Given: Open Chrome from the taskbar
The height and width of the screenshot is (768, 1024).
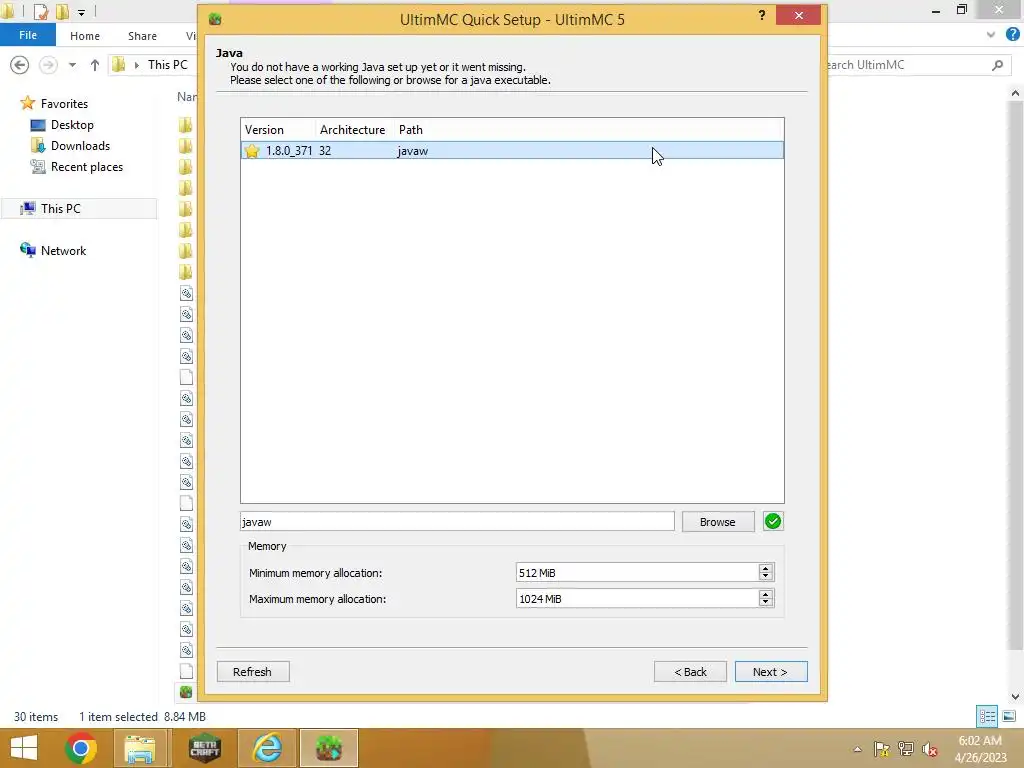Looking at the screenshot, I should [x=80, y=748].
